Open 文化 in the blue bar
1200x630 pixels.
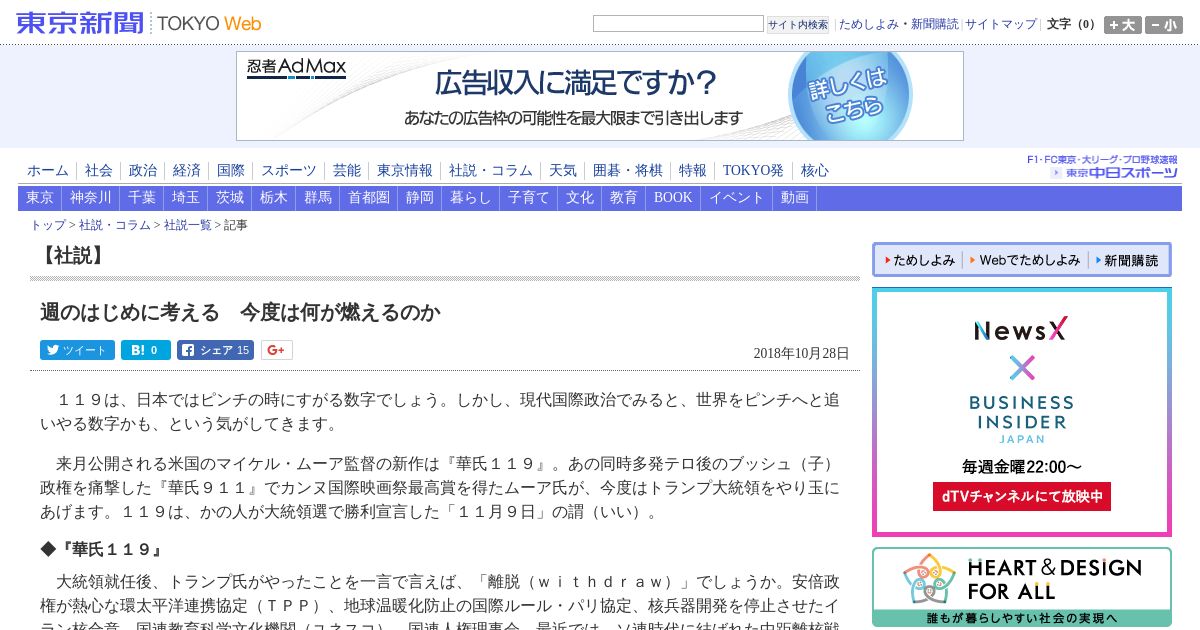click(x=580, y=198)
